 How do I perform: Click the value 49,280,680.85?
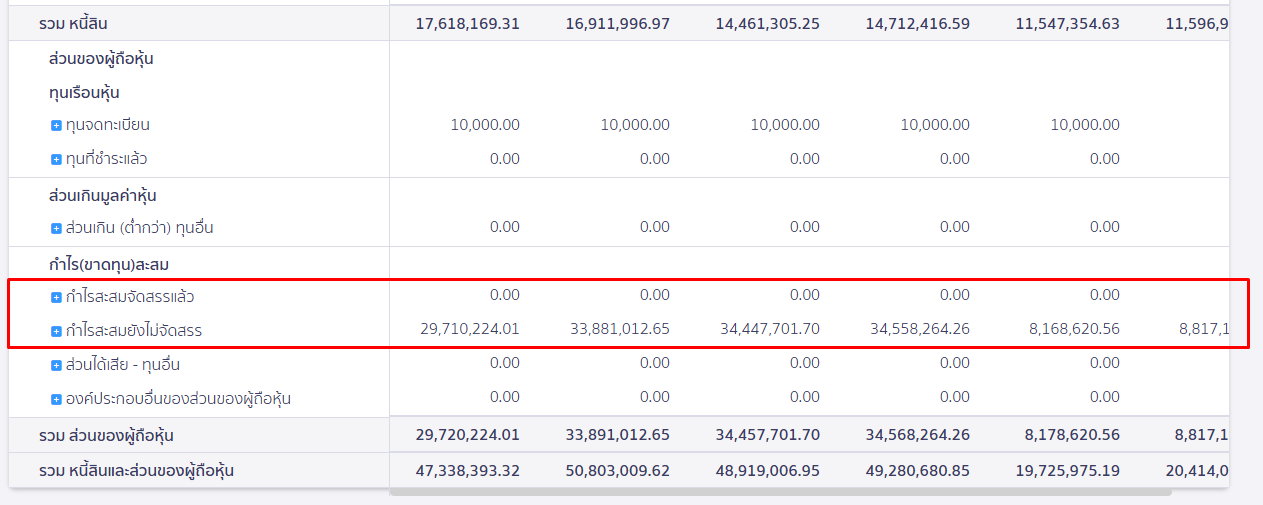918,470
